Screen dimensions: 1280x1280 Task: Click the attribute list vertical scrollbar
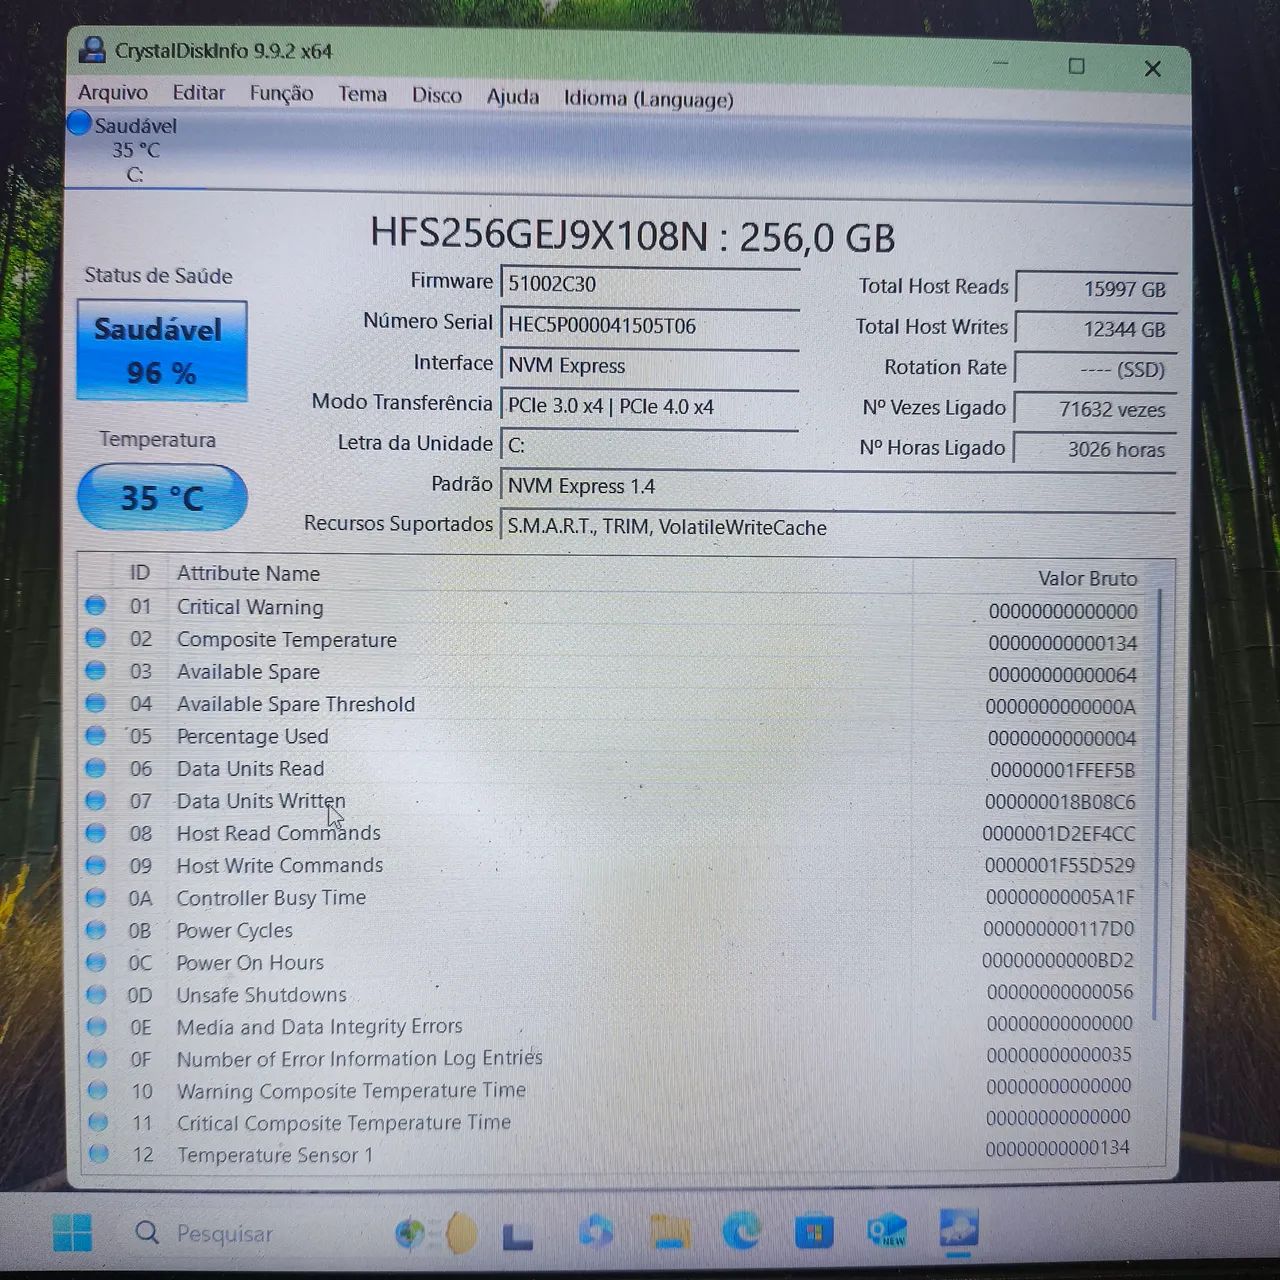coord(1158,805)
